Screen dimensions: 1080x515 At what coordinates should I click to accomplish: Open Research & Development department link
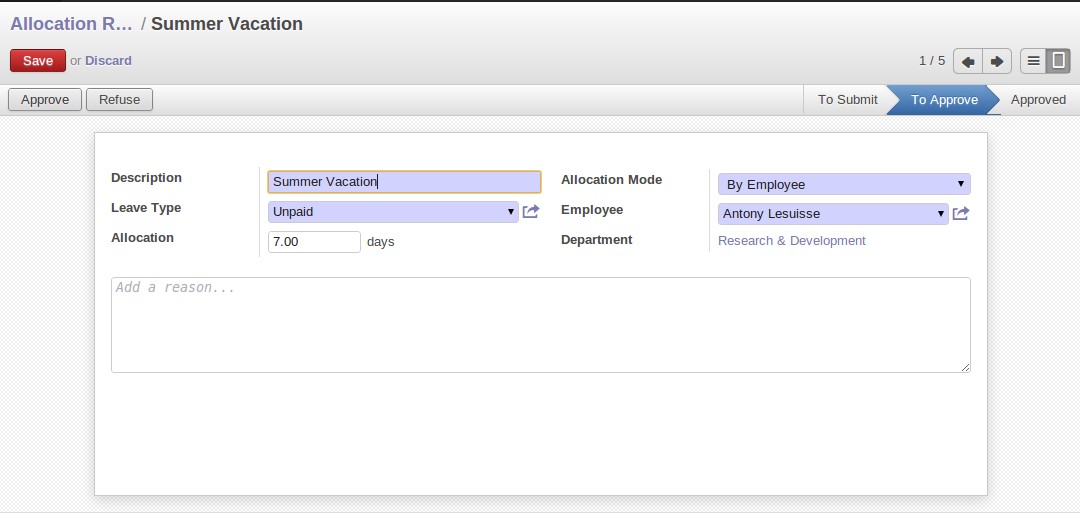tap(791, 240)
